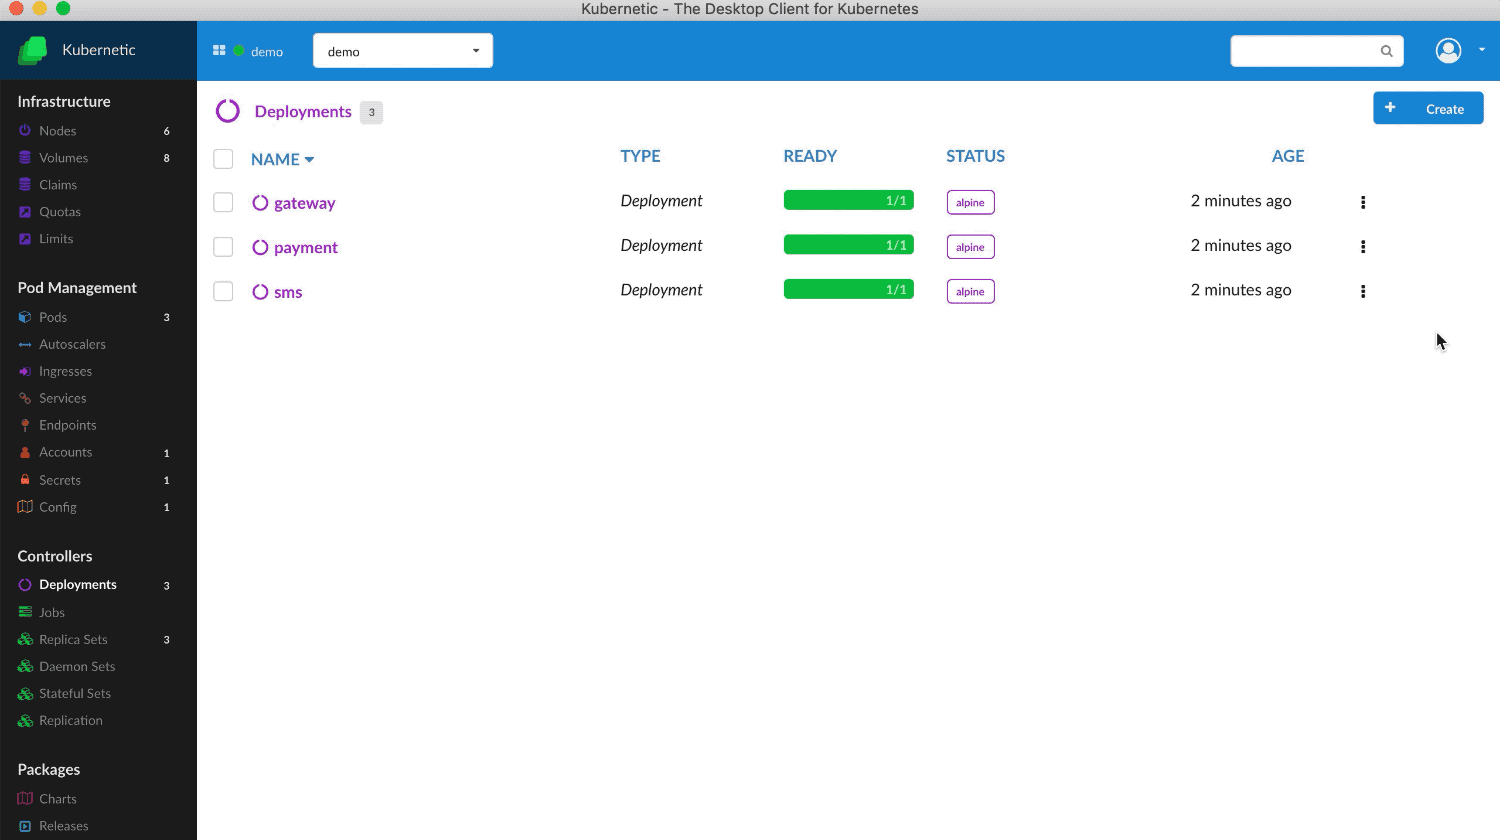Sort by the NAME column arrow

click(310, 160)
